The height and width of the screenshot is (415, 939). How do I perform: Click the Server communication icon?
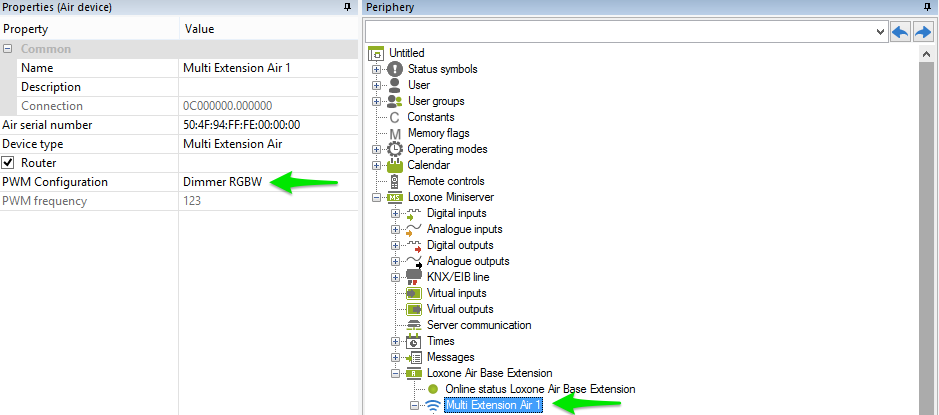414,325
